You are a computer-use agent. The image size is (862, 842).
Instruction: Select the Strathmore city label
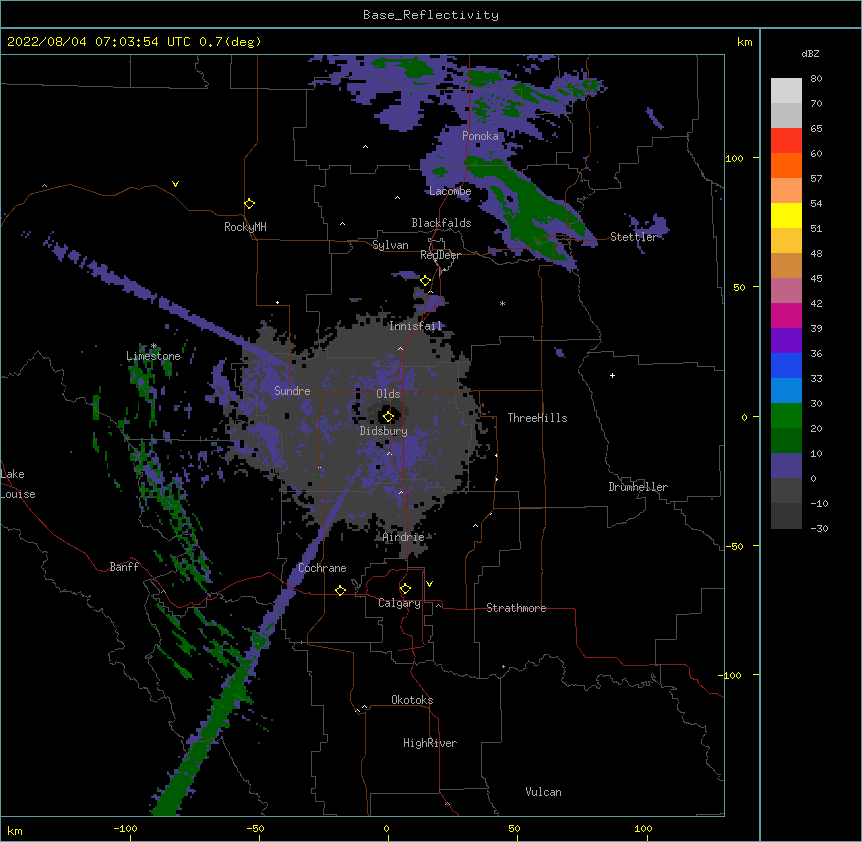click(x=516, y=608)
